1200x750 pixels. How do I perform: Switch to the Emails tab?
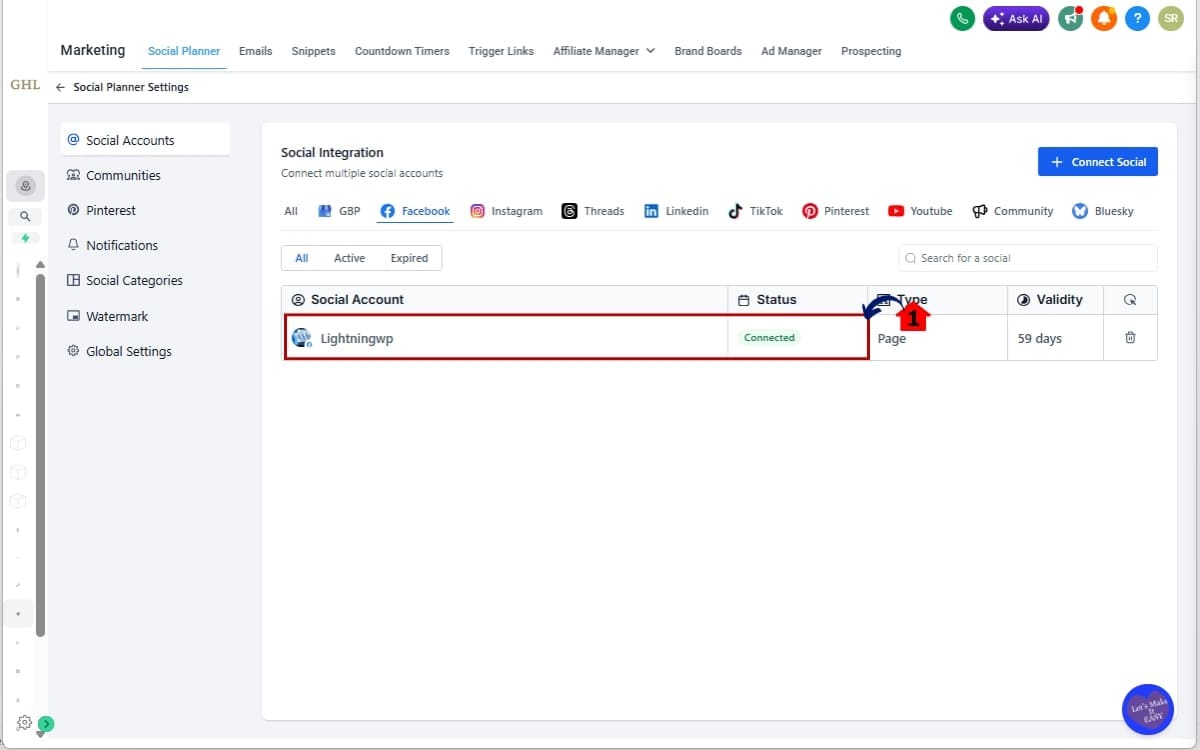click(x=255, y=51)
